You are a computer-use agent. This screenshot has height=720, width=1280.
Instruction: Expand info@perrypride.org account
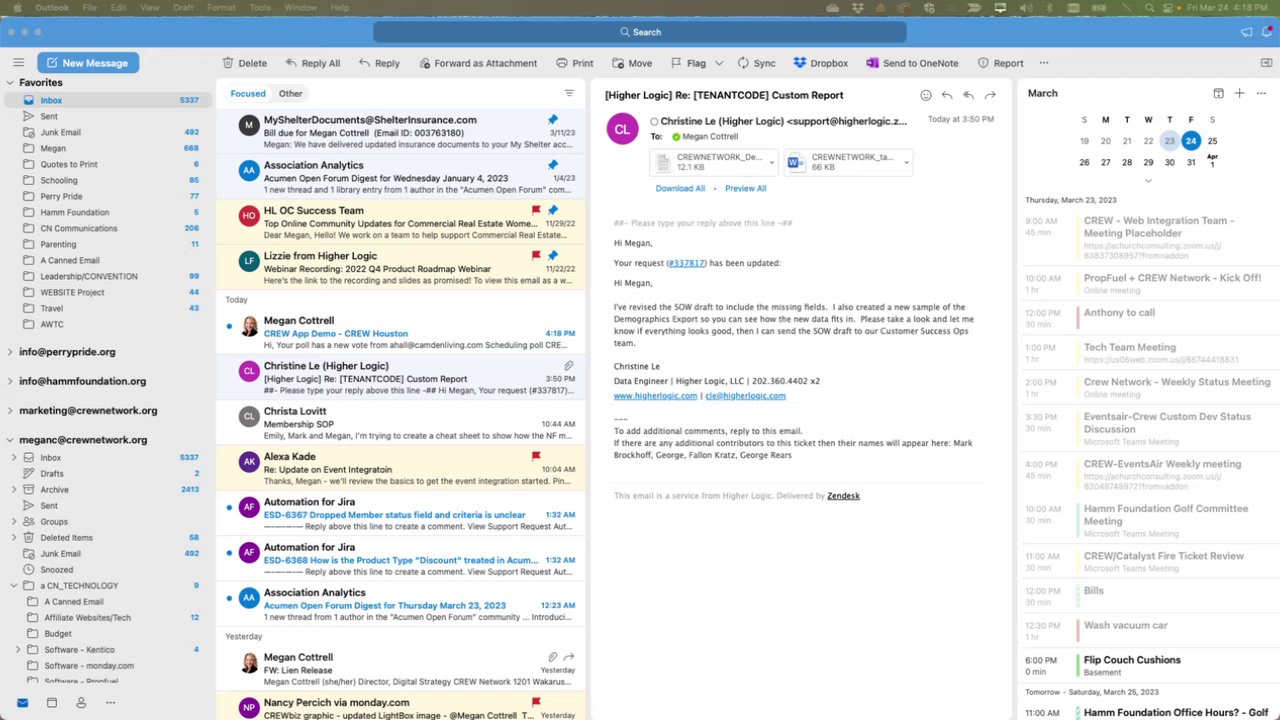[x=10, y=352]
